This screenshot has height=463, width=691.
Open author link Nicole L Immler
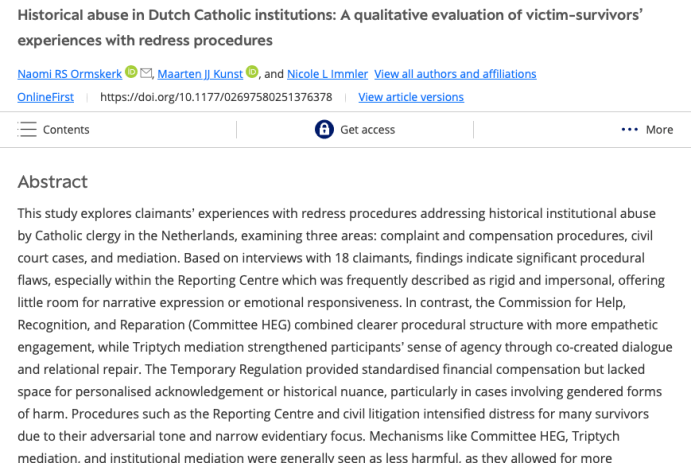327,74
